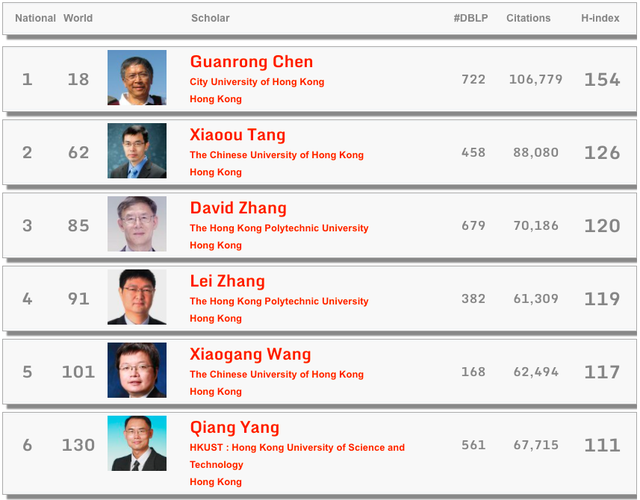
Task: Follow the Lei Zhang name link
Action: pos(227,281)
